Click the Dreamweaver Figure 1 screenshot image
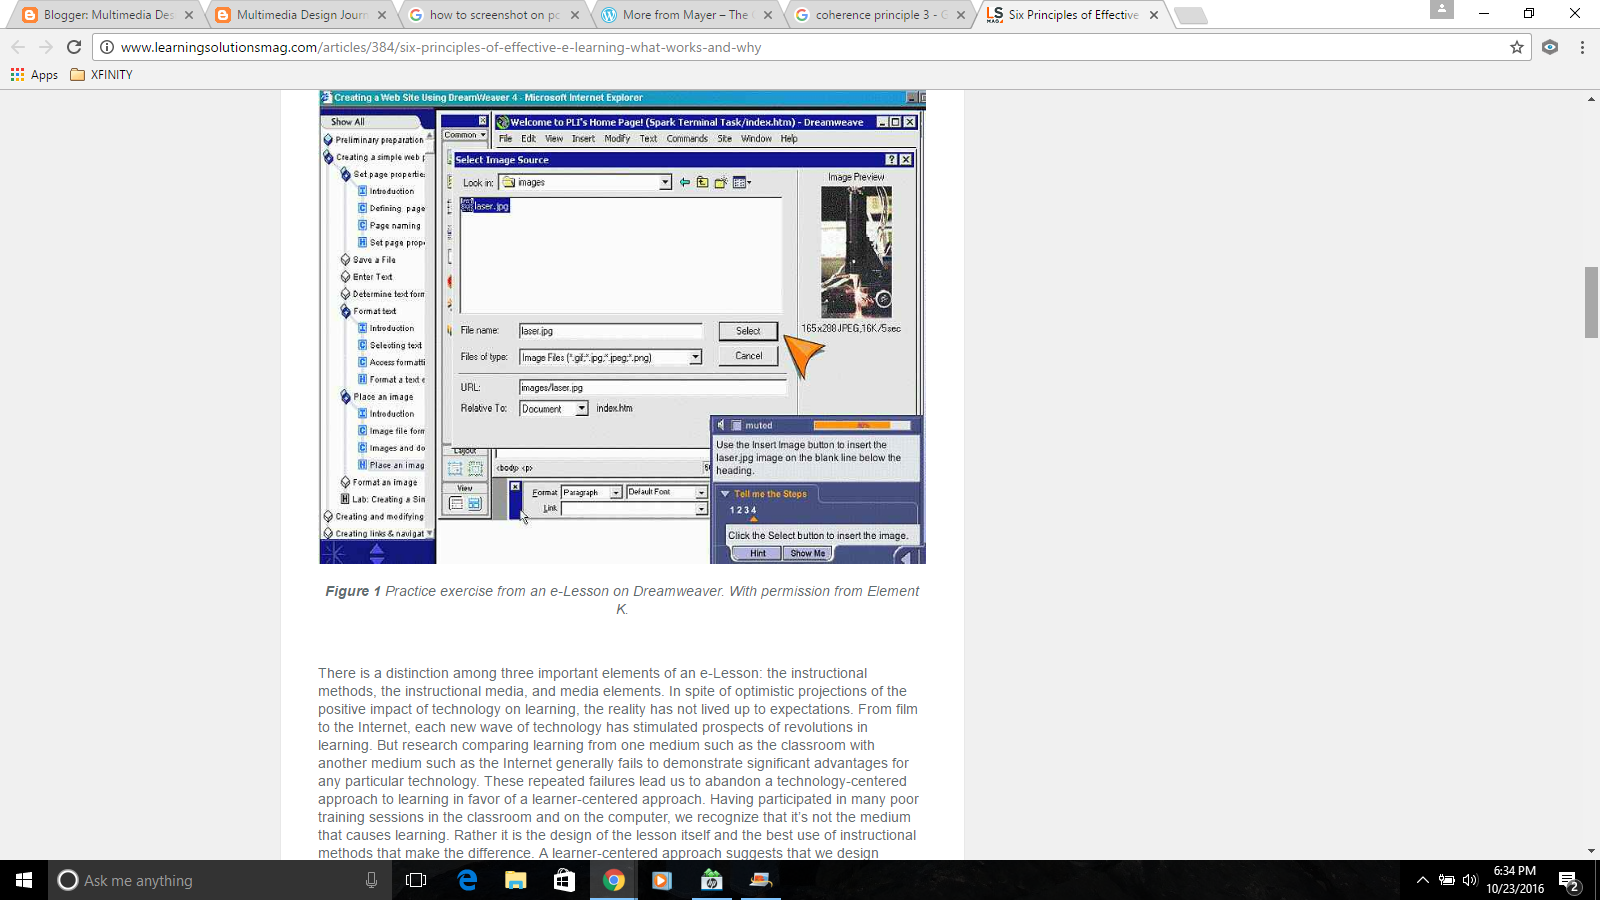Screen dimensions: 1600x900 tap(622, 327)
